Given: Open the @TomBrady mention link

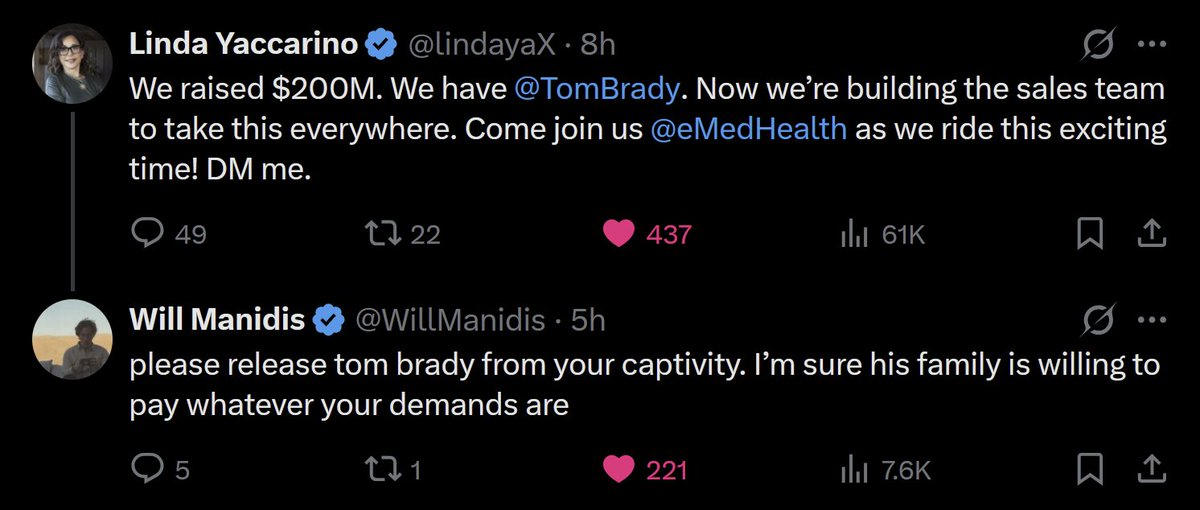Looking at the screenshot, I should tap(597, 89).
